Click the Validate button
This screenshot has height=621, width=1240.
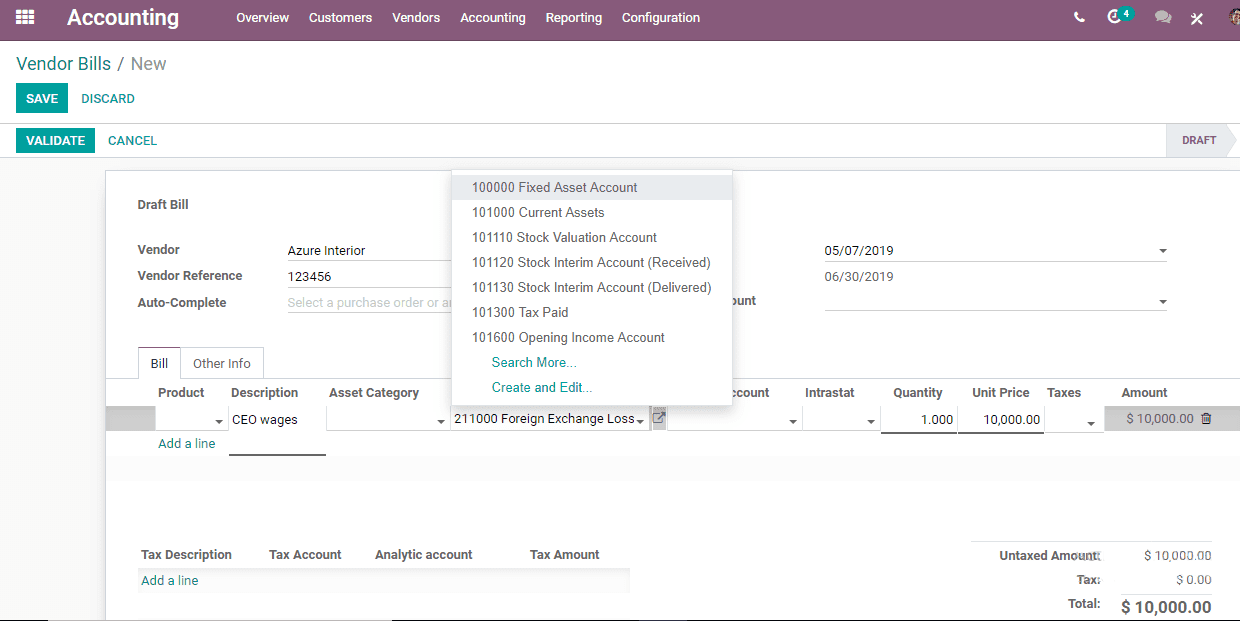tap(55, 141)
